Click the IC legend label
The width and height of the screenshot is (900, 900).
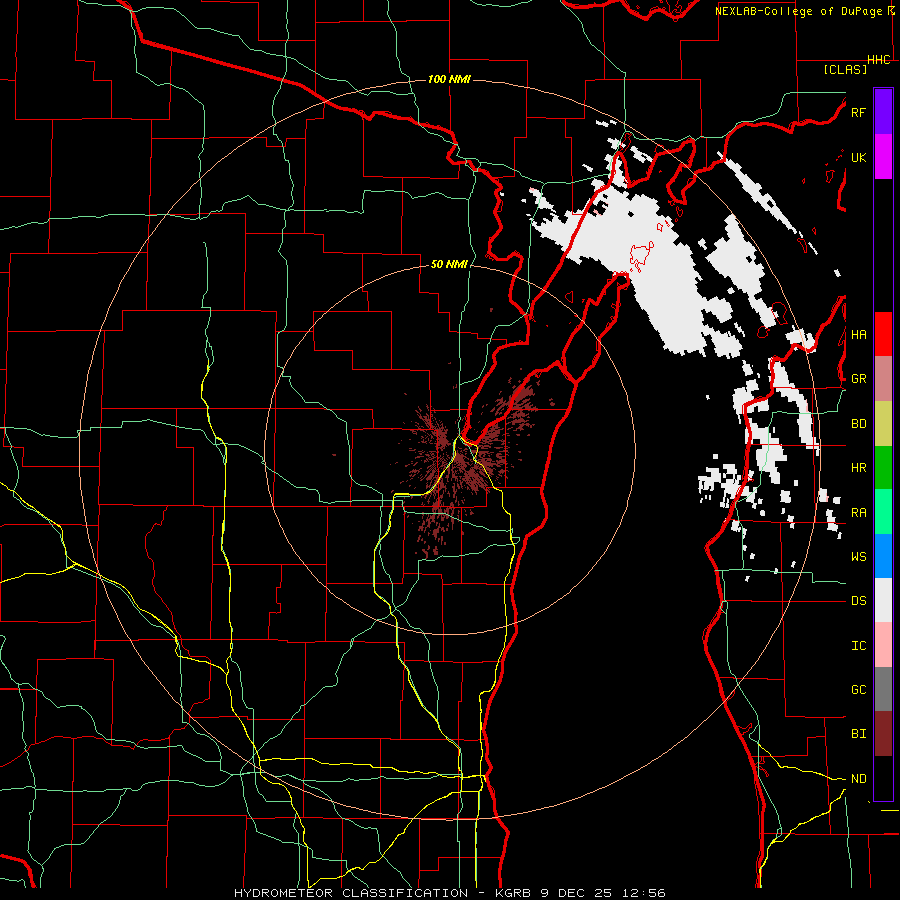tap(858, 646)
